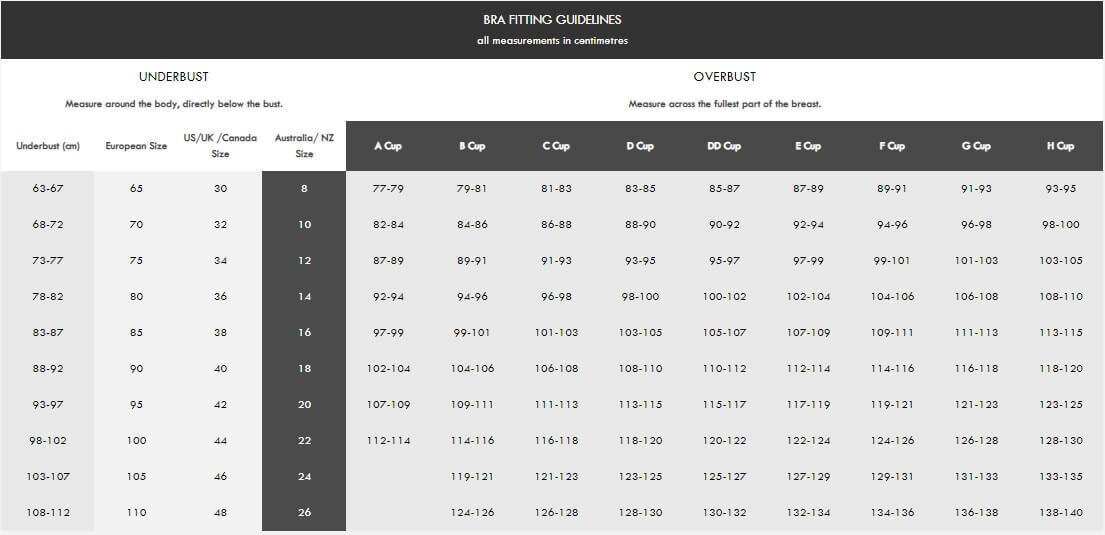The width and height of the screenshot is (1105, 535).
Task: Click underbust range 63-67 cell
Action: pyautogui.click(x=48, y=189)
